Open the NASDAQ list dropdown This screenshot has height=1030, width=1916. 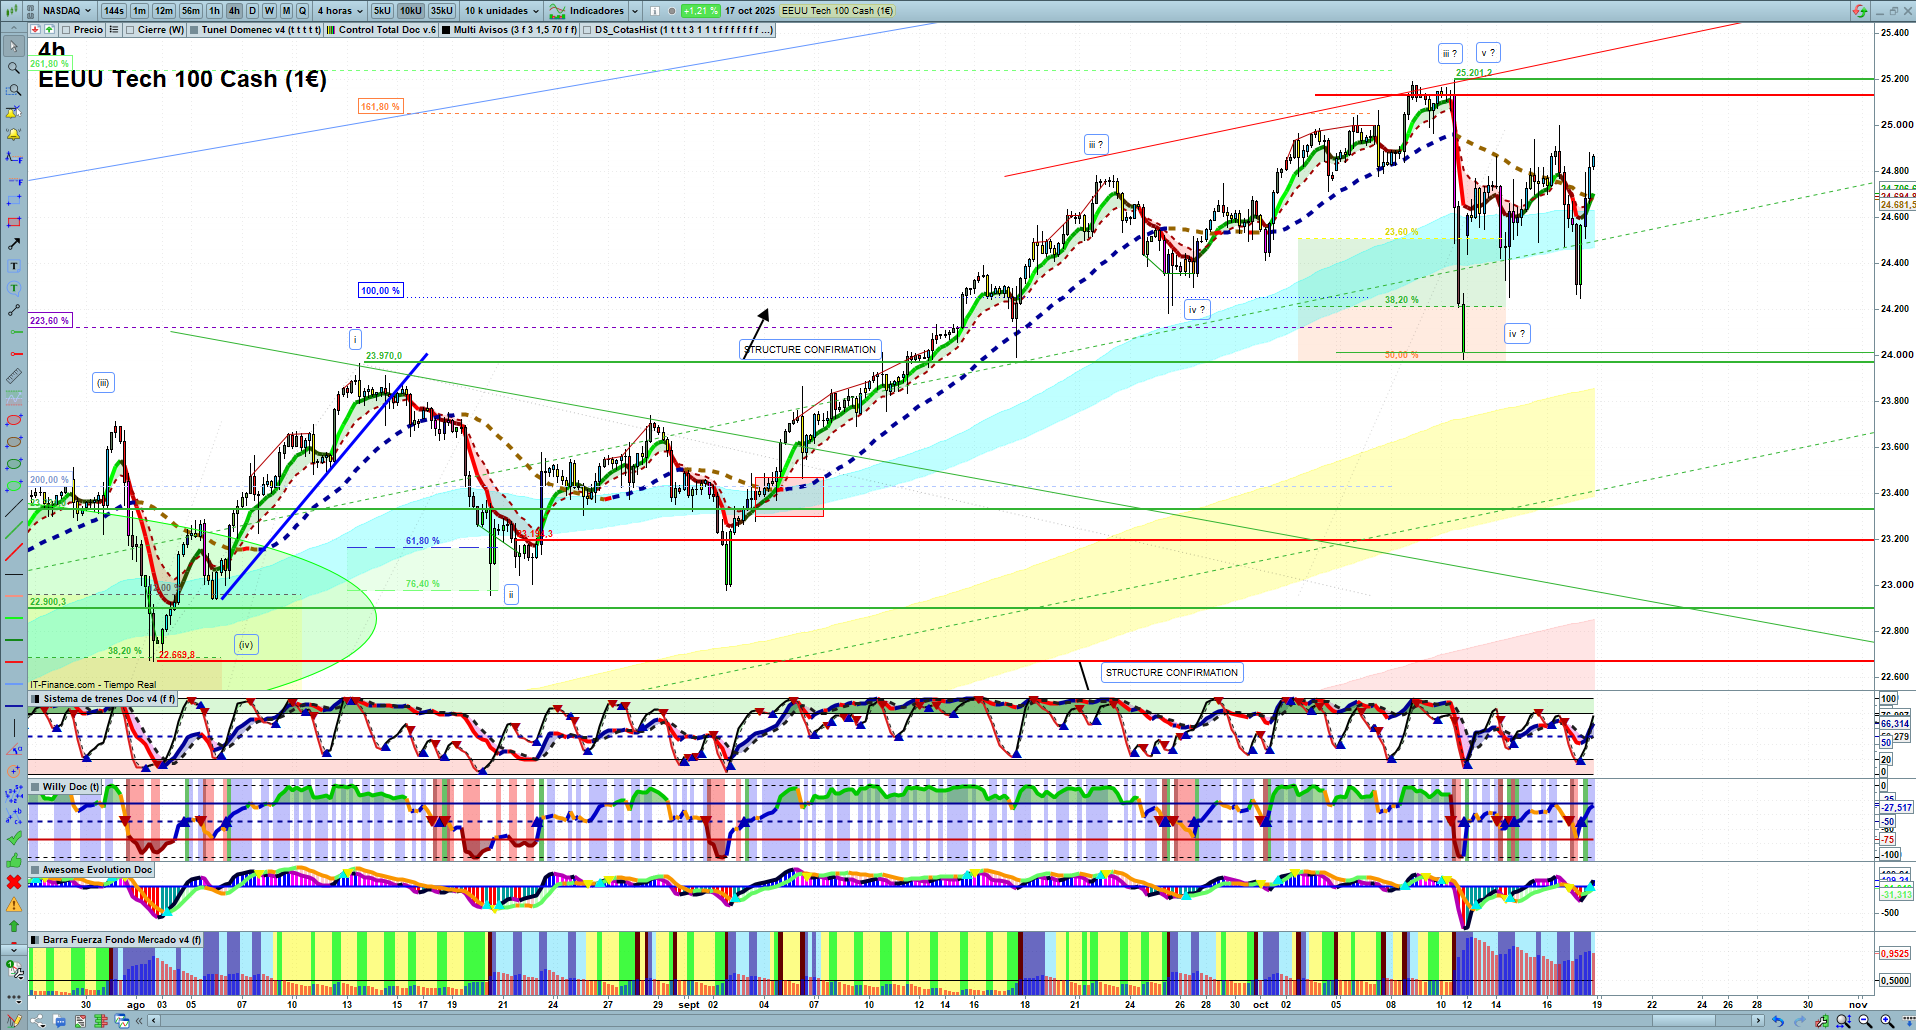(x=67, y=11)
